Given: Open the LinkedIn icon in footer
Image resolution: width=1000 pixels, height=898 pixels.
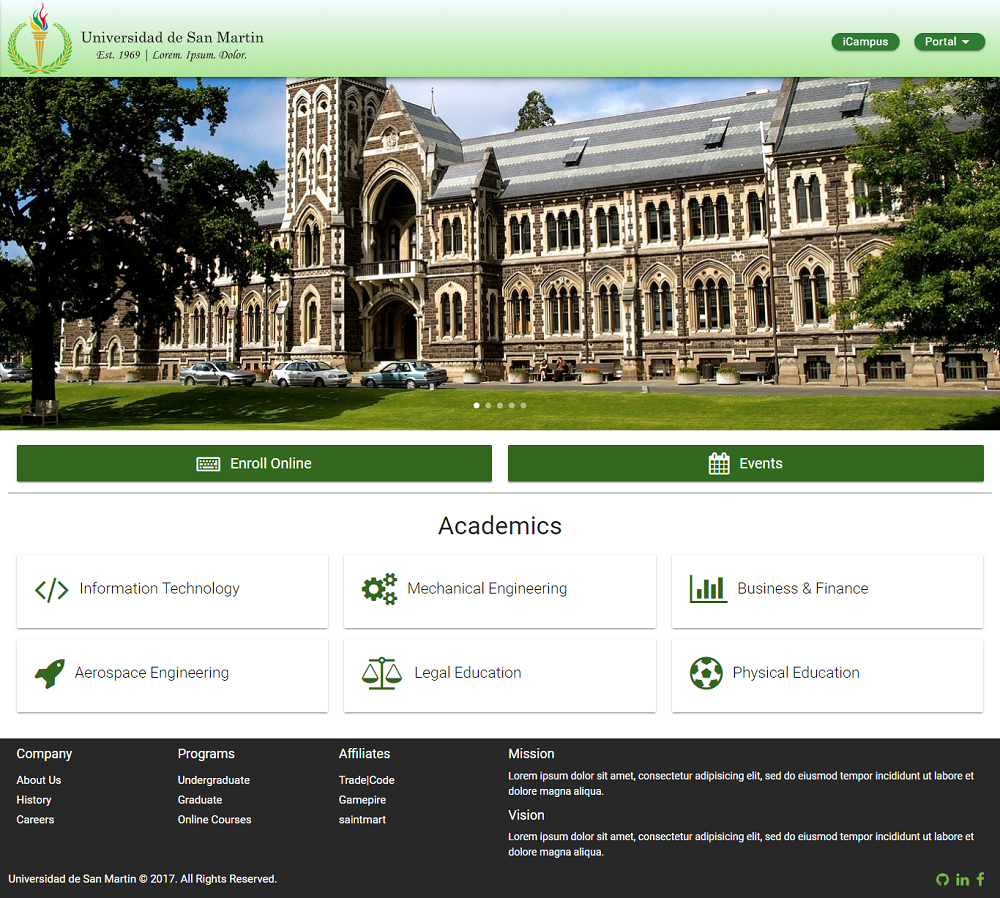Looking at the screenshot, I should tap(962, 879).
